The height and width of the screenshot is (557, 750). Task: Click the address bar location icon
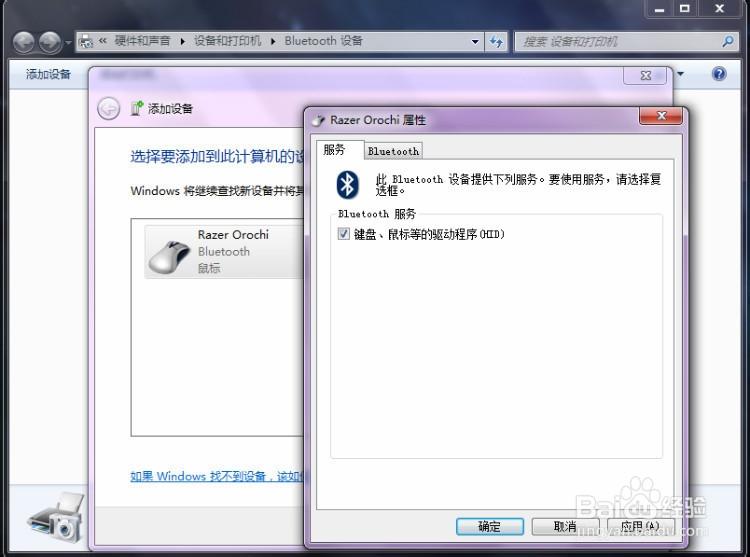pyautogui.click(x=86, y=42)
